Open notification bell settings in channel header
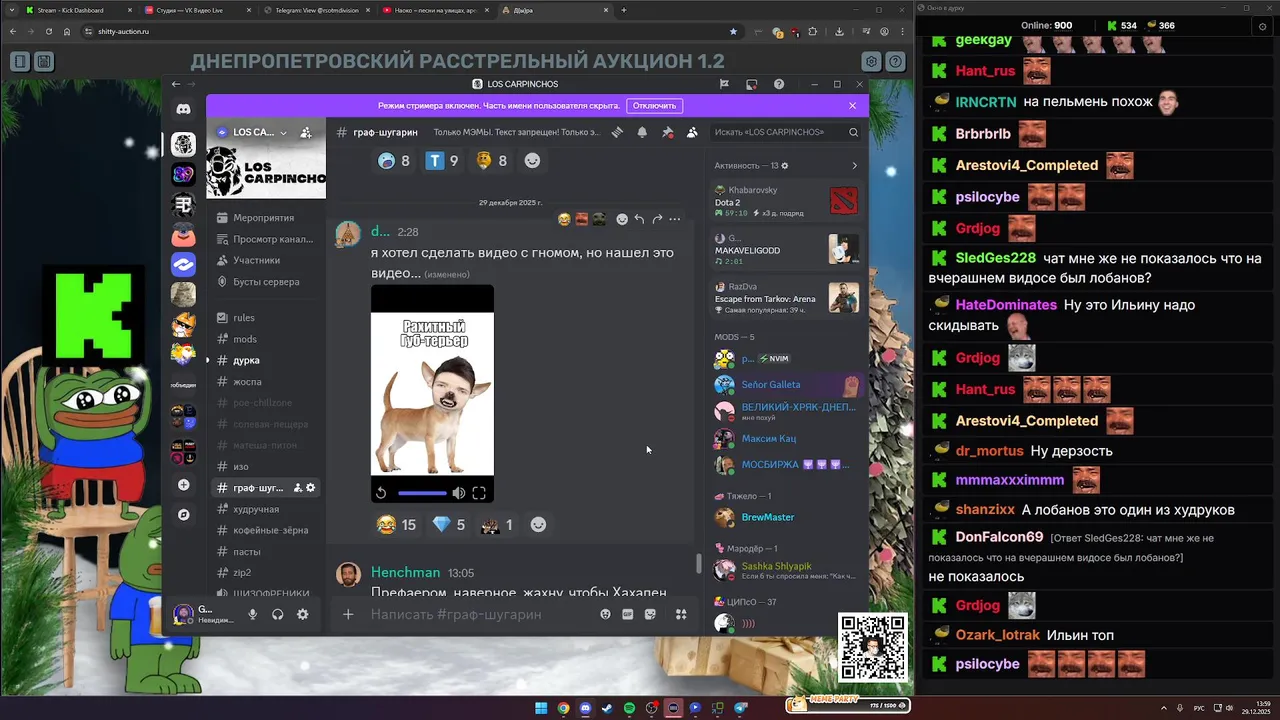1280x720 pixels. point(642,132)
